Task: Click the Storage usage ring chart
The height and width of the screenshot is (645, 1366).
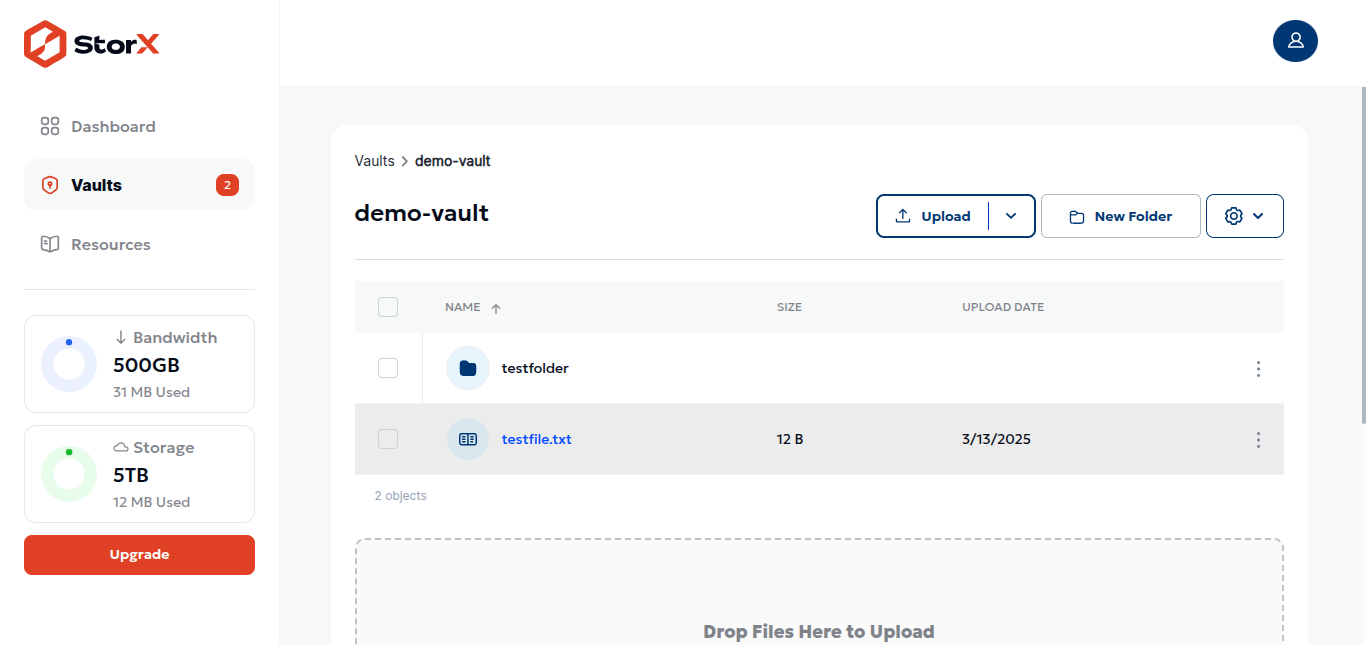Action: point(69,474)
